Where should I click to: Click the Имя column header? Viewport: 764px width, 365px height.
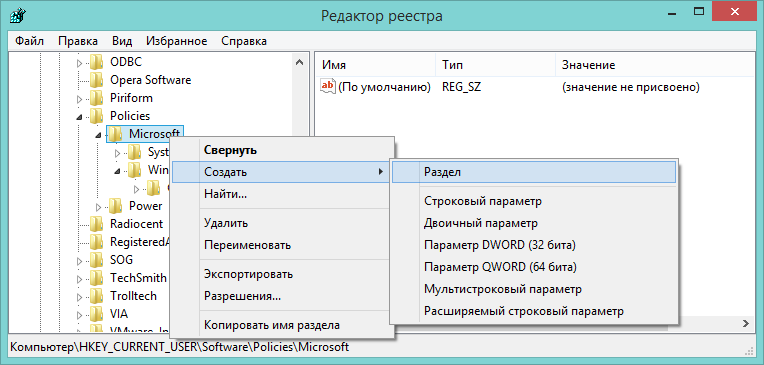(376, 65)
